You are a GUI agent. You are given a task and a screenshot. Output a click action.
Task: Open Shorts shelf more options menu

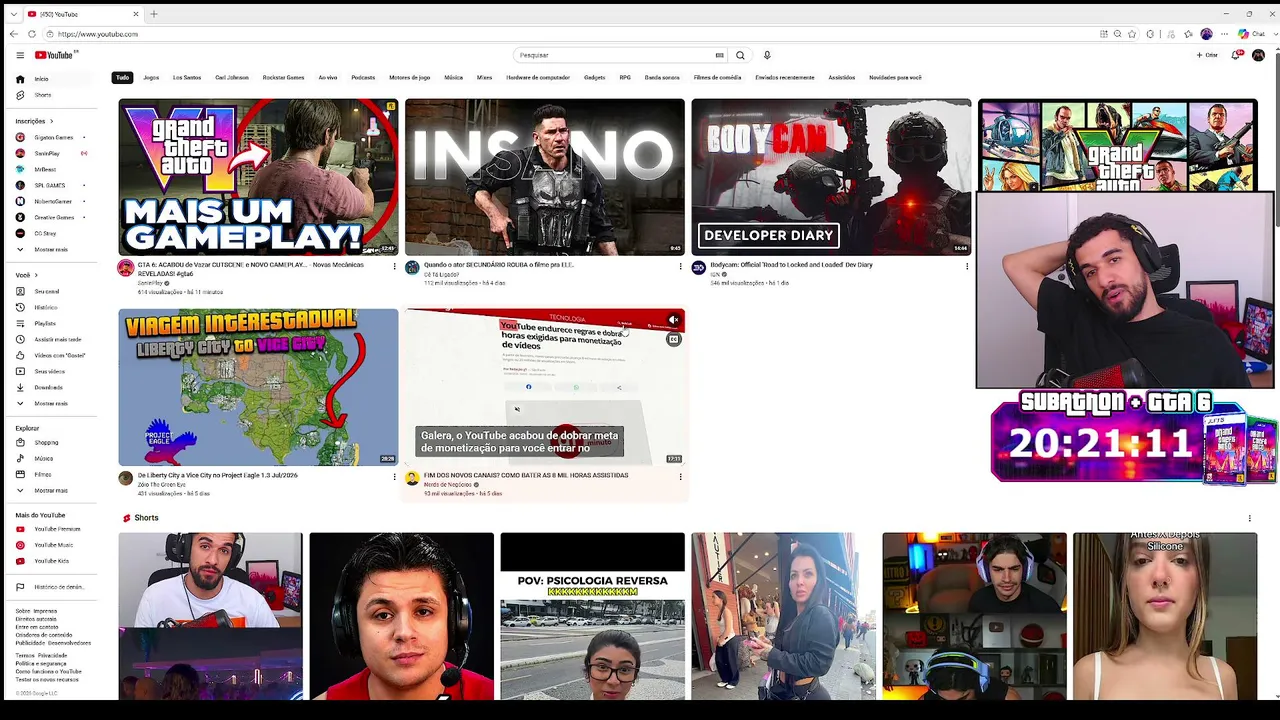1249,518
